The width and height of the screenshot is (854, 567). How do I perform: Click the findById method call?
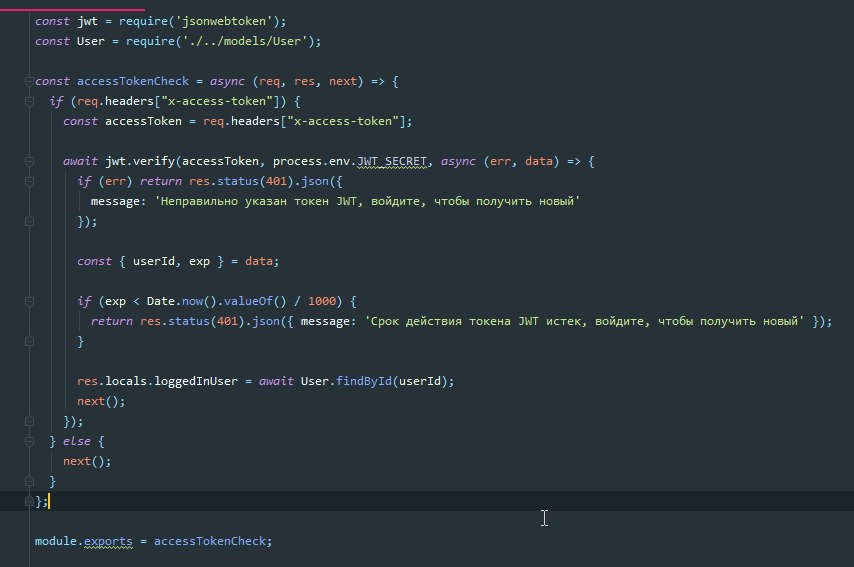coord(364,381)
